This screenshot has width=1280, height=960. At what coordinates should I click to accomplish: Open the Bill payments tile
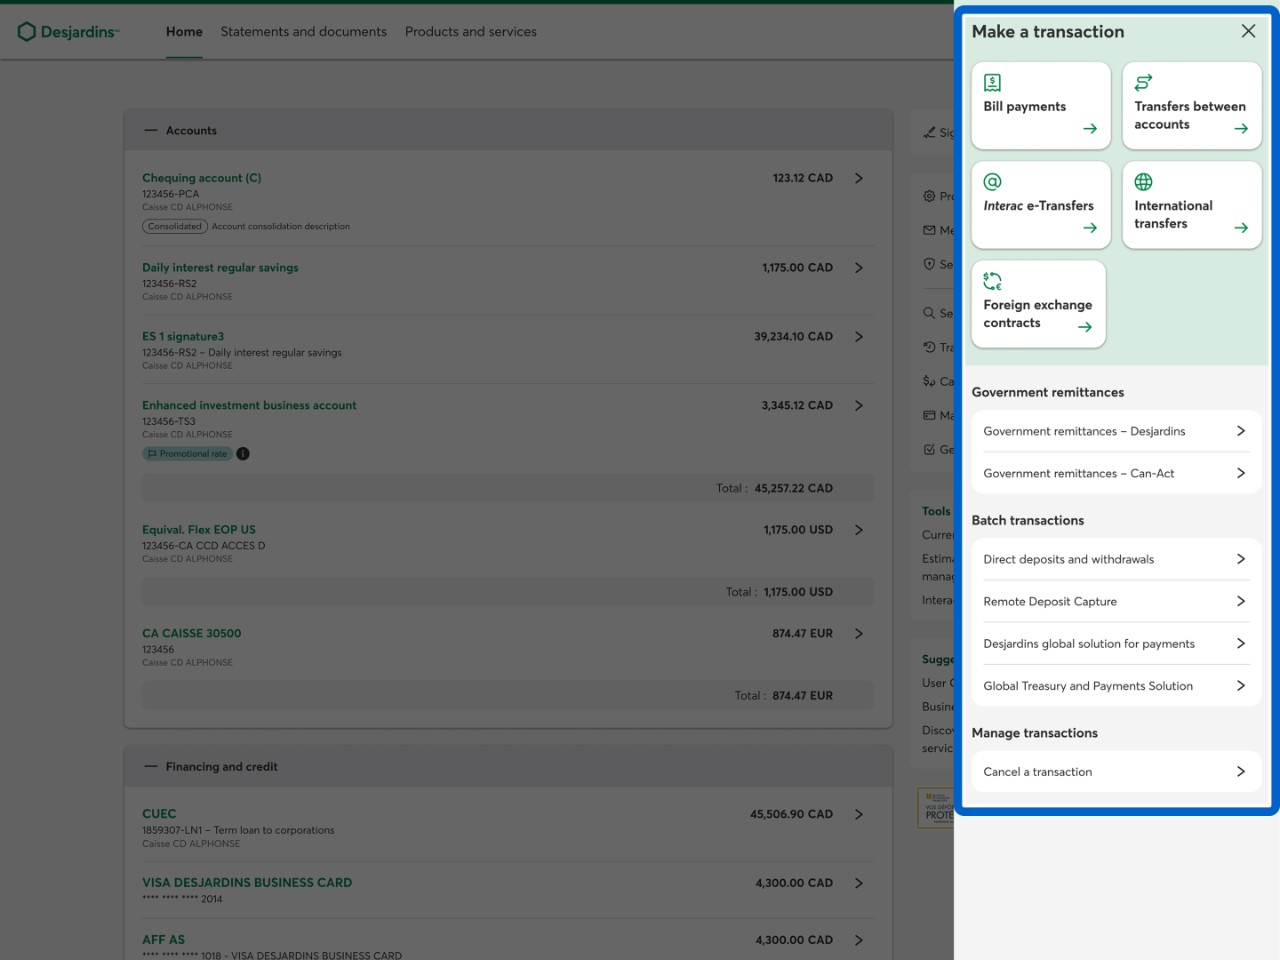[1040, 106]
